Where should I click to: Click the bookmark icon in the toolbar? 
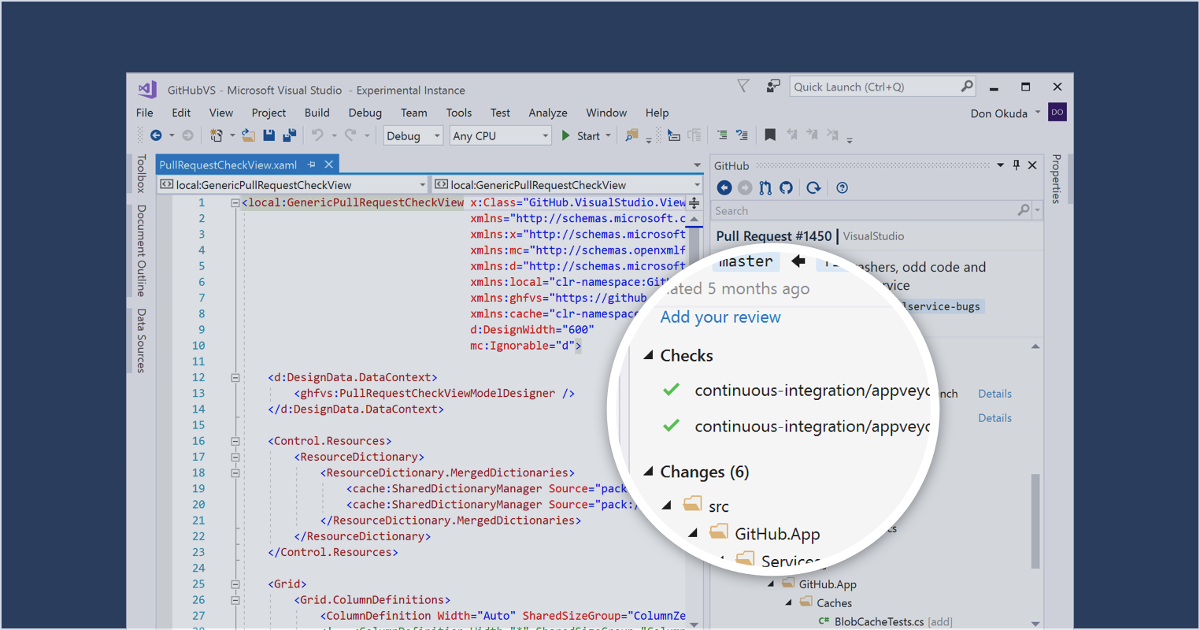[x=770, y=136]
